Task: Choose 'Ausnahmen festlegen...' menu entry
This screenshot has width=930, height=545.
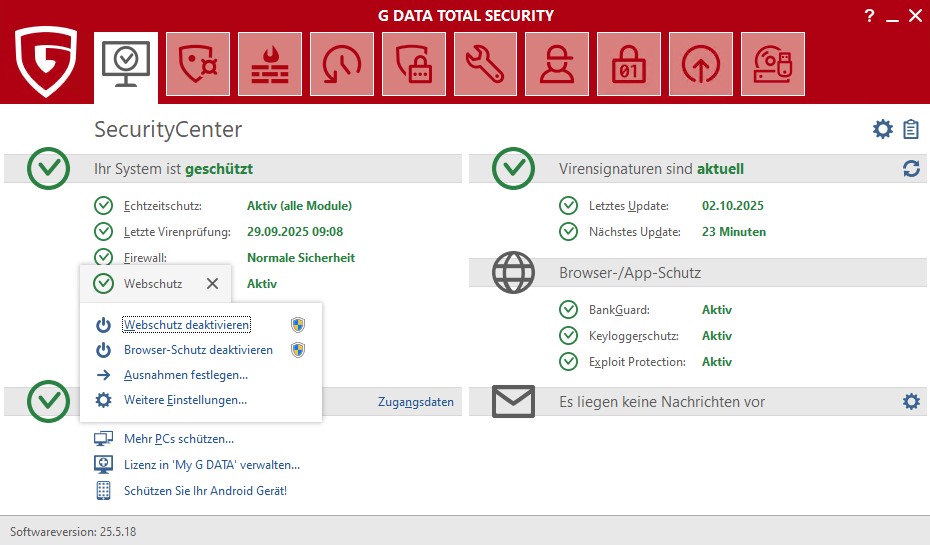Action: tap(185, 375)
